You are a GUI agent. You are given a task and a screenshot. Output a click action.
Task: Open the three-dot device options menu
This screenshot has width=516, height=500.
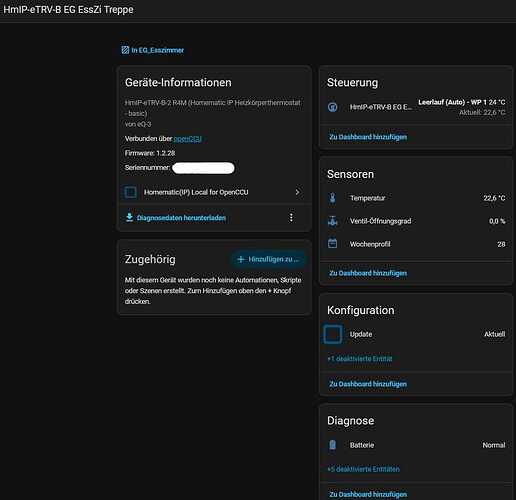[x=291, y=217]
